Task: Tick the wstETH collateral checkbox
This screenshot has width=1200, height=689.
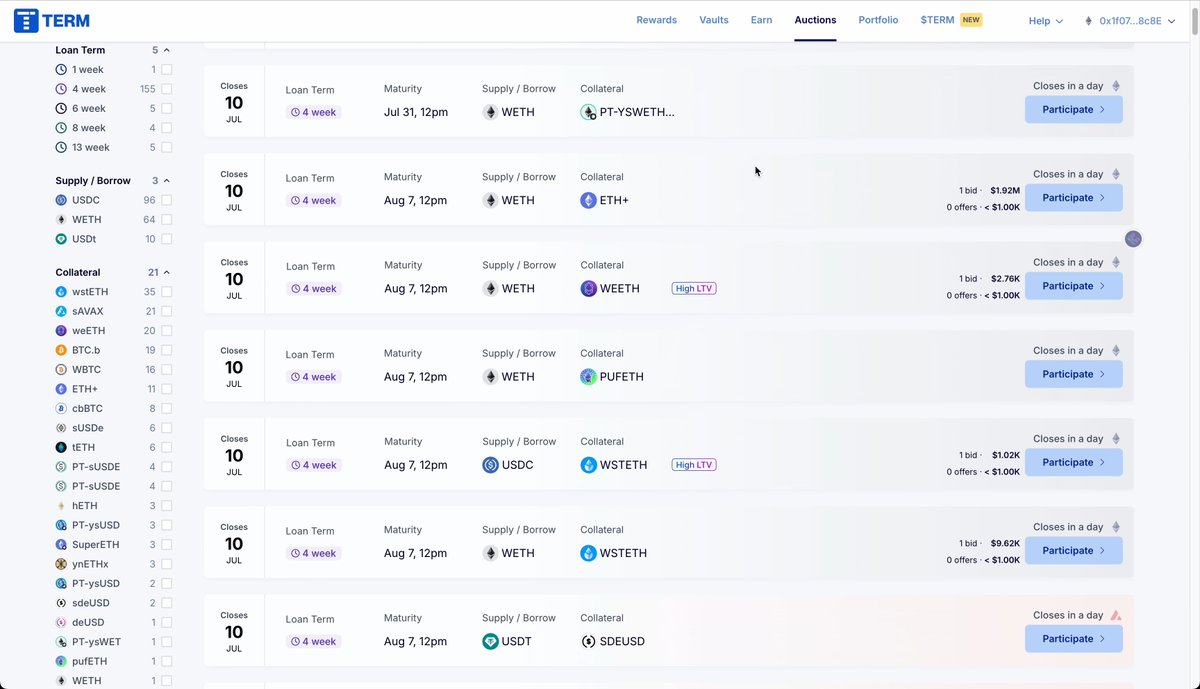Action: click(167, 292)
